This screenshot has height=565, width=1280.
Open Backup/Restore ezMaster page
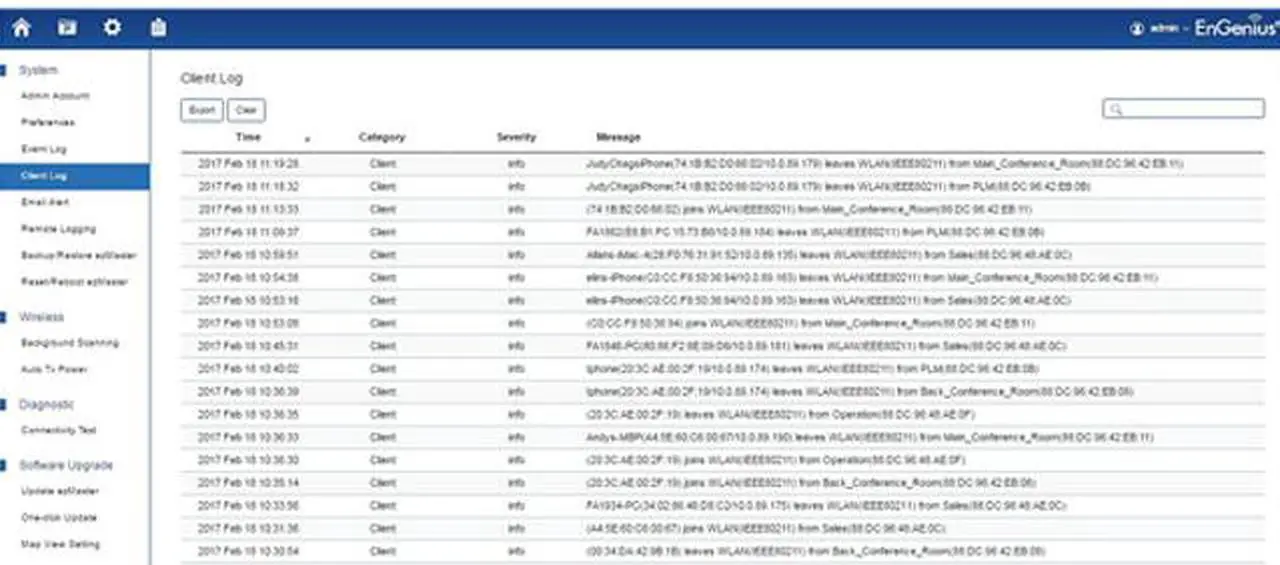click(78, 255)
